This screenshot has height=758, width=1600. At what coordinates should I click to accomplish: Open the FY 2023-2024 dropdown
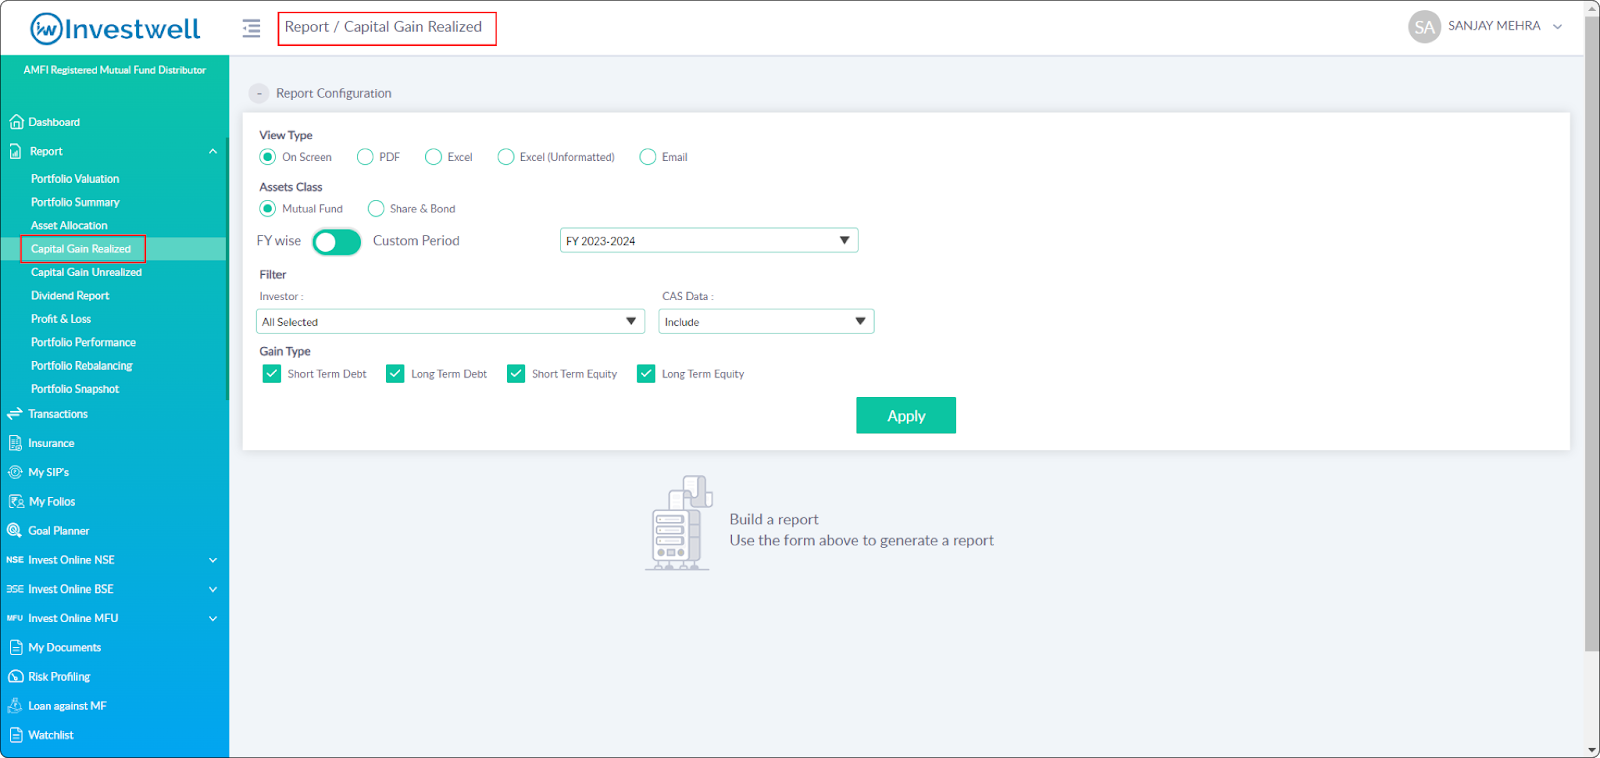tap(709, 241)
